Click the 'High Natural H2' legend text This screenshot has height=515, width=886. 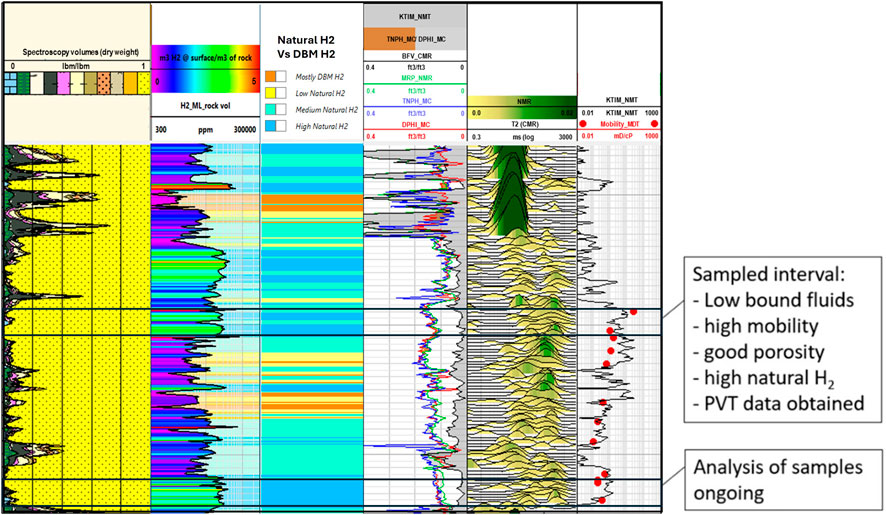pos(322,126)
